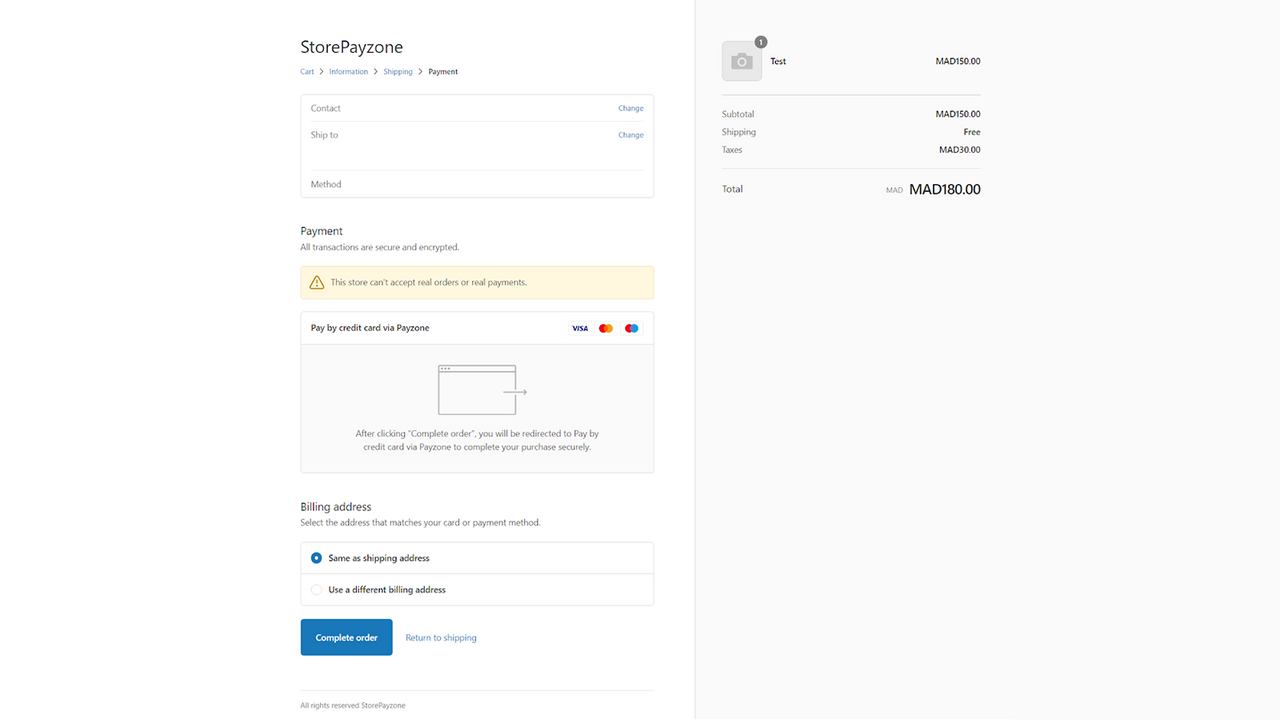Change the Contact information
Viewport: 1280px width, 720px height.
point(631,108)
